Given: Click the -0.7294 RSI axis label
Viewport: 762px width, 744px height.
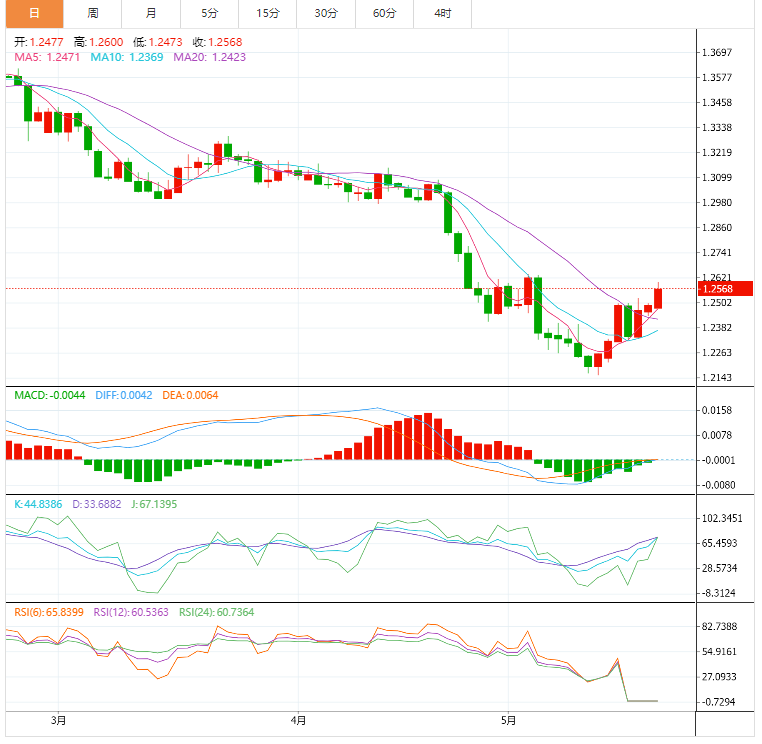Looking at the screenshot, I should [x=719, y=702].
